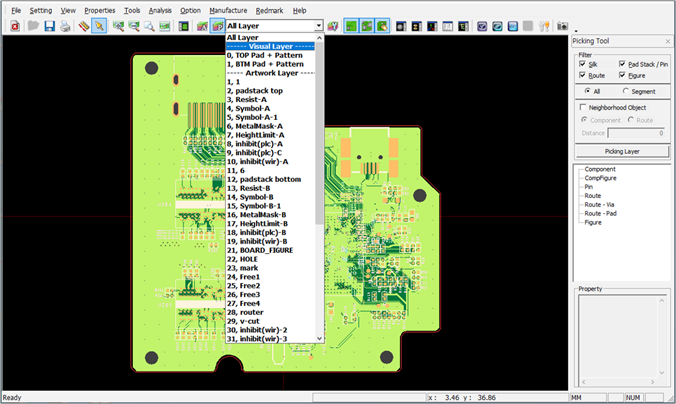Open the Analysis menu

[160, 9]
